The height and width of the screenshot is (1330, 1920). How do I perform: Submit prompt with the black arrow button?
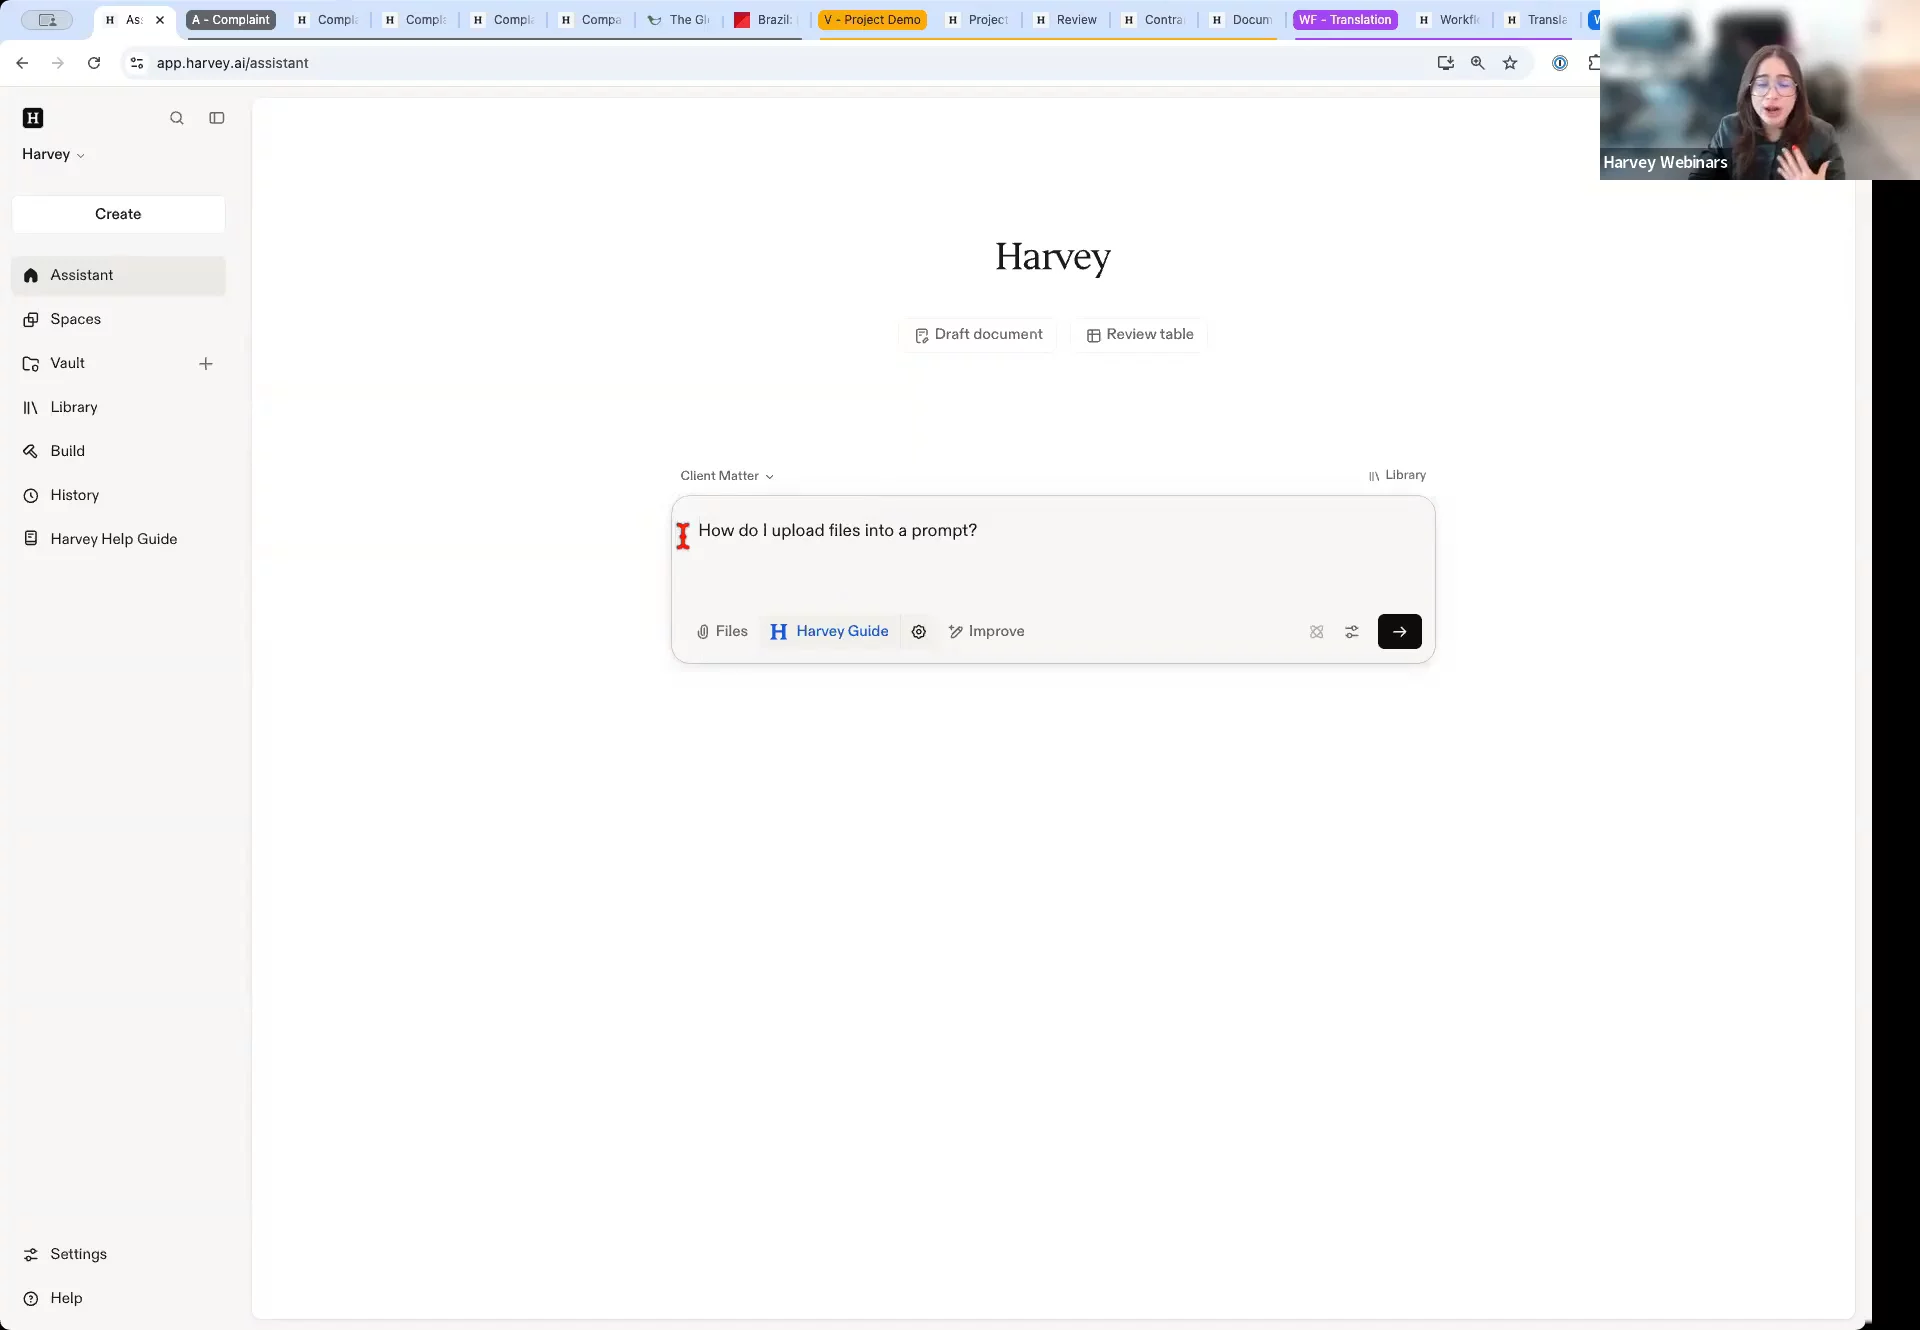tap(1399, 632)
